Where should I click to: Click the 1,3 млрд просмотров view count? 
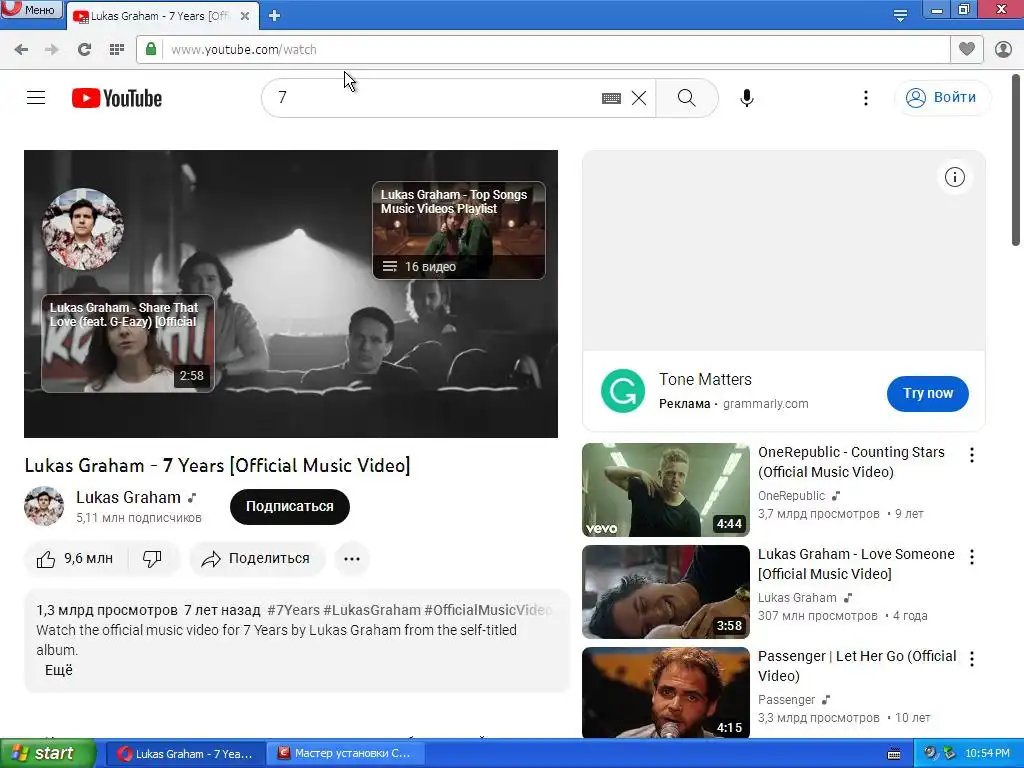point(106,610)
